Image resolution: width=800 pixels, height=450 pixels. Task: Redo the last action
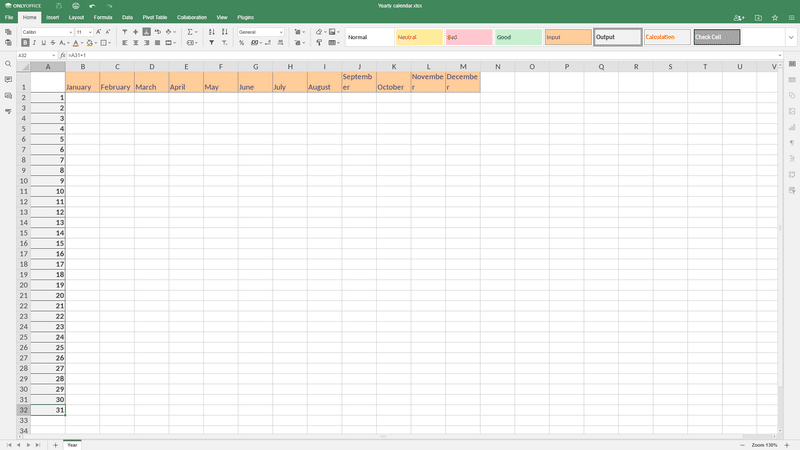coord(109,6)
